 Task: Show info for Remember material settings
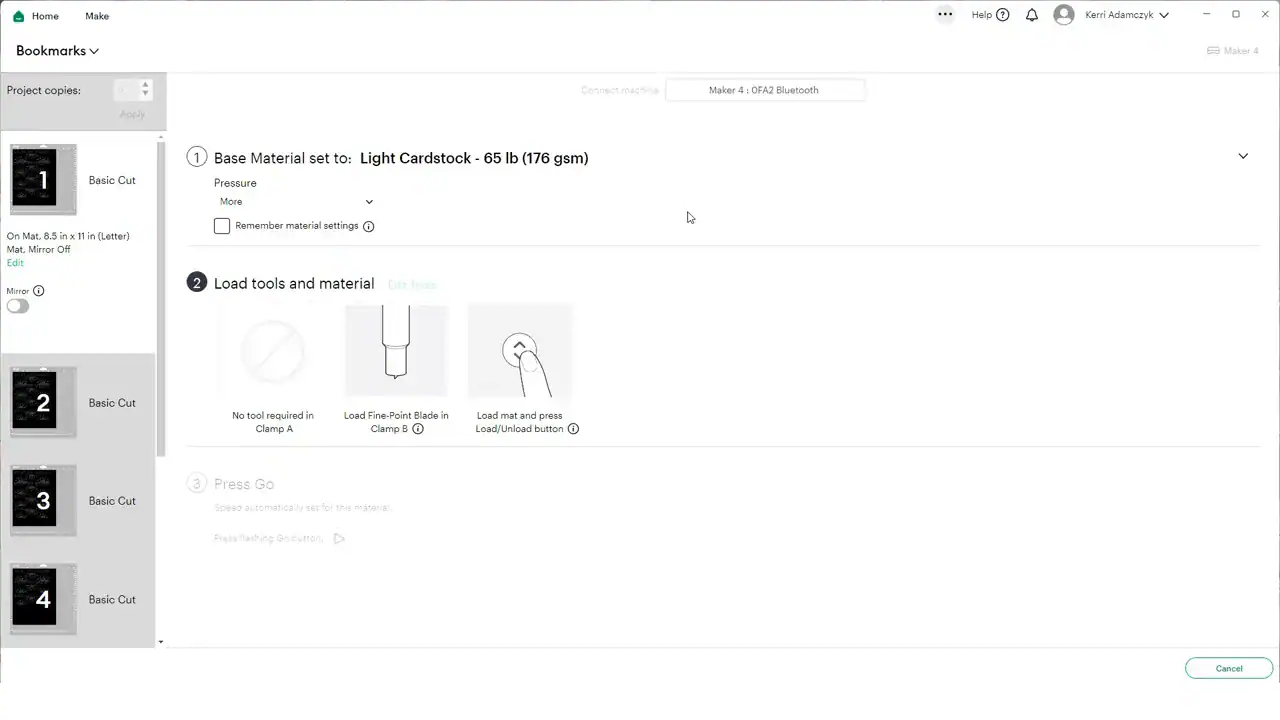tap(368, 226)
